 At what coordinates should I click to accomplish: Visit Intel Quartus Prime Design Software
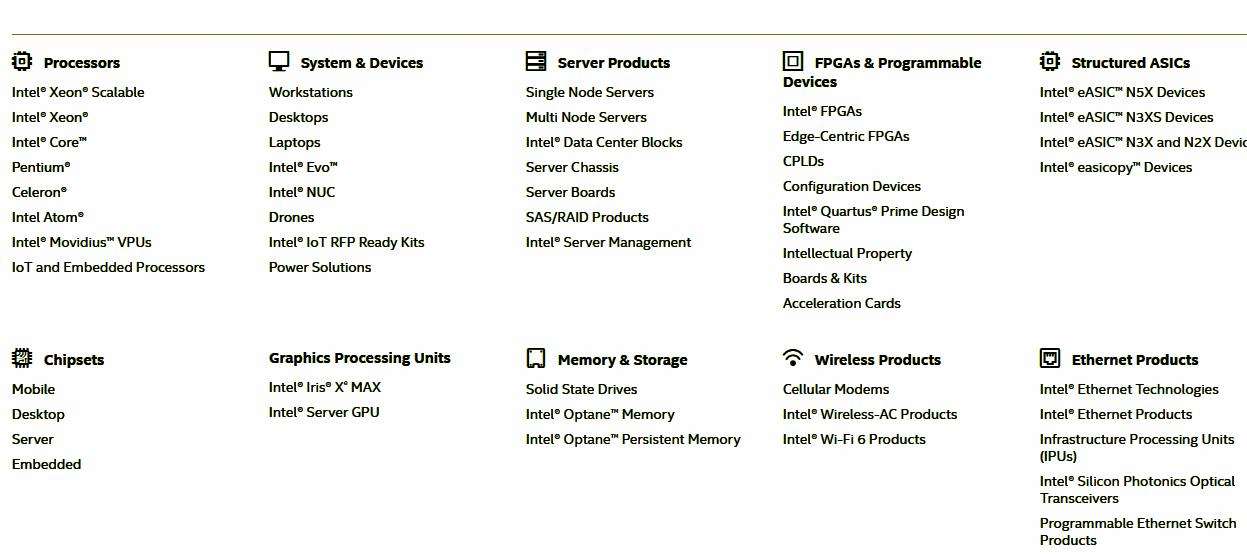[x=873, y=219]
